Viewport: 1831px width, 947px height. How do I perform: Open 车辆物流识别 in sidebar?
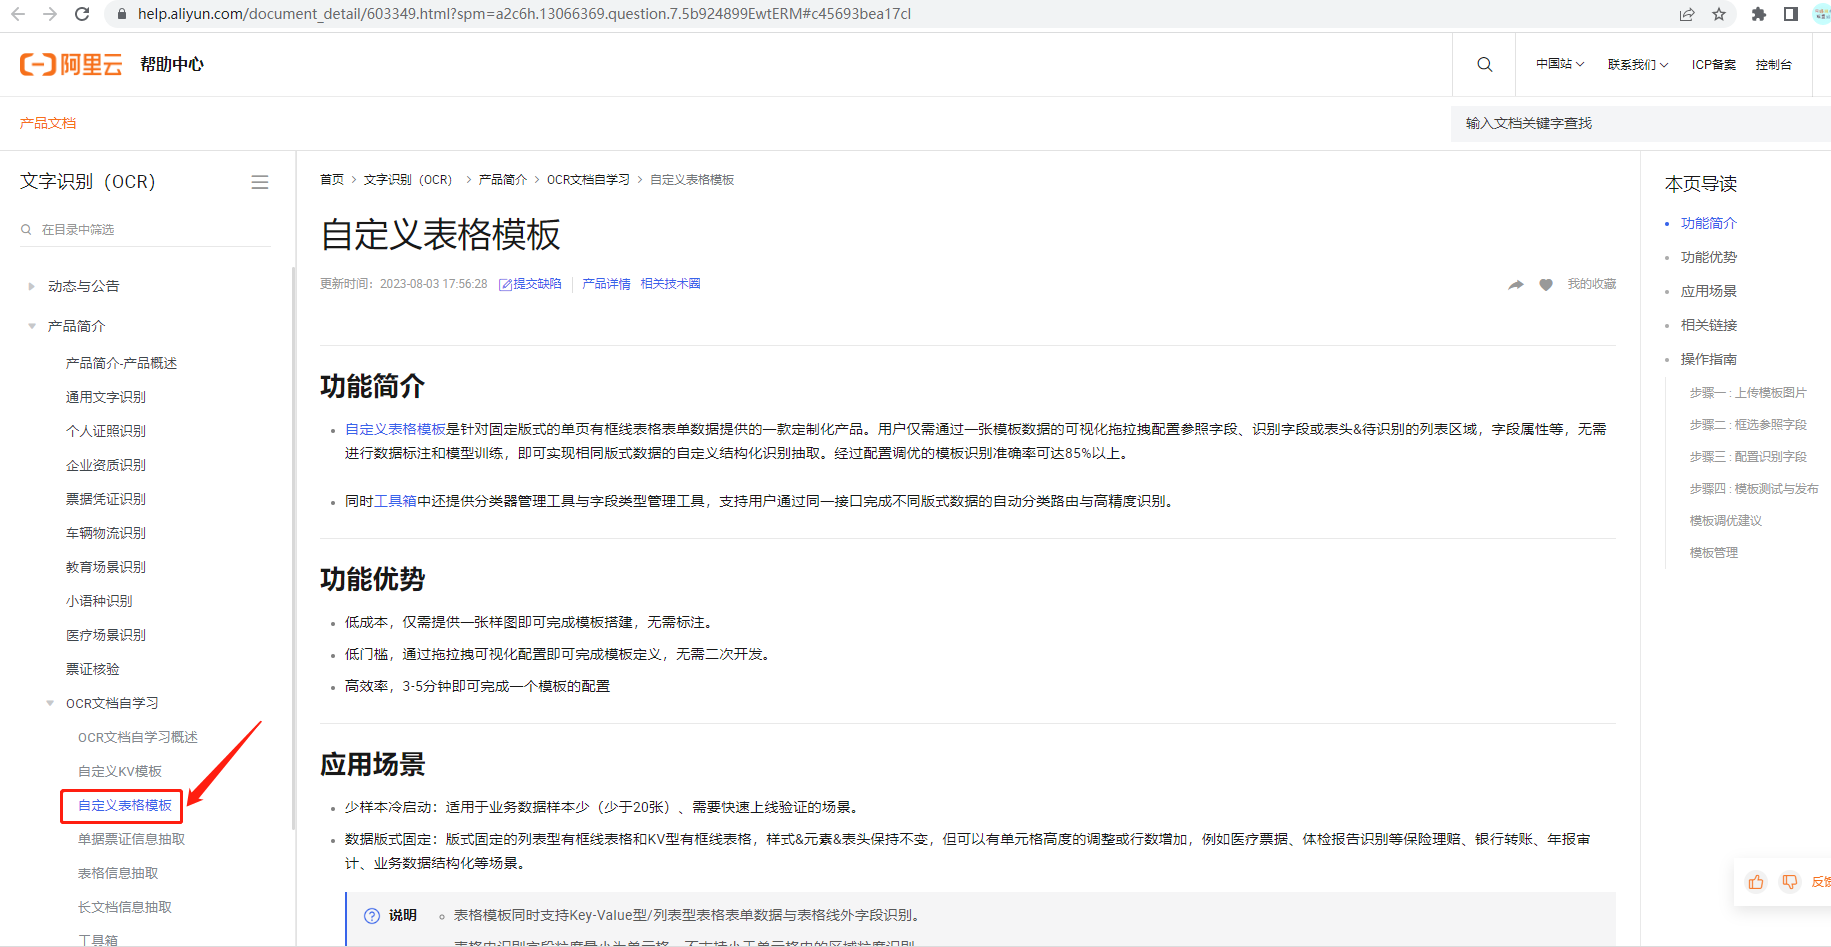(106, 533)
